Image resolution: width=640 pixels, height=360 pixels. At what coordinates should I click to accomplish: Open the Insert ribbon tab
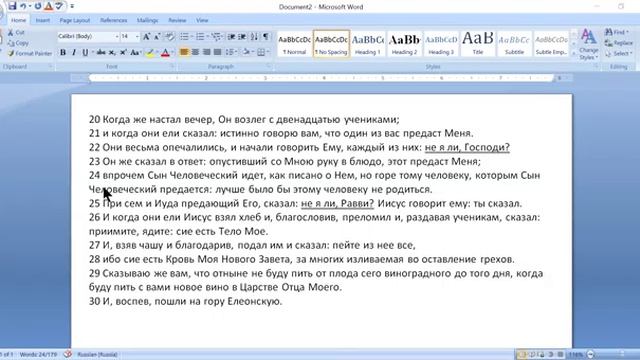point(42,20)
